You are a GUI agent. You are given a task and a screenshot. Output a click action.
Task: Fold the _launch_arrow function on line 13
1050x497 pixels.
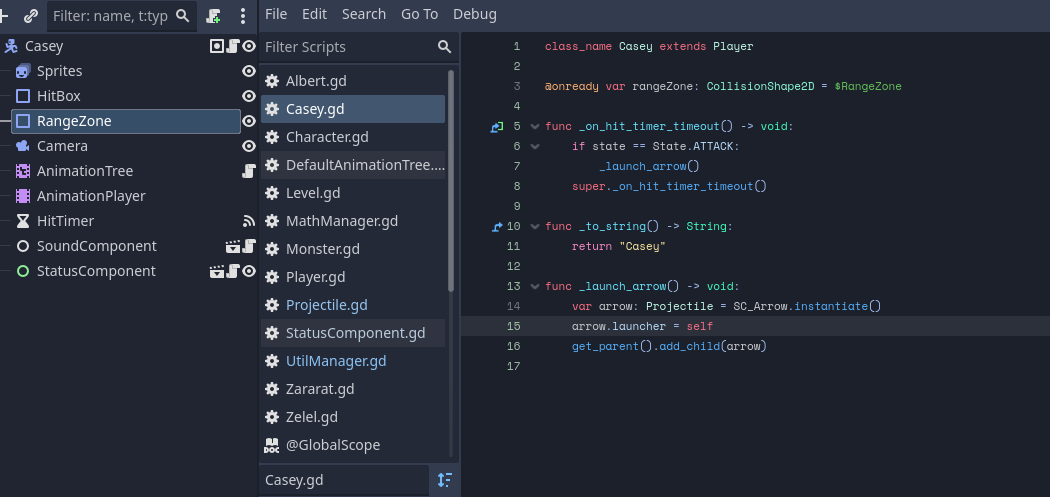click(x=534, y=287)
